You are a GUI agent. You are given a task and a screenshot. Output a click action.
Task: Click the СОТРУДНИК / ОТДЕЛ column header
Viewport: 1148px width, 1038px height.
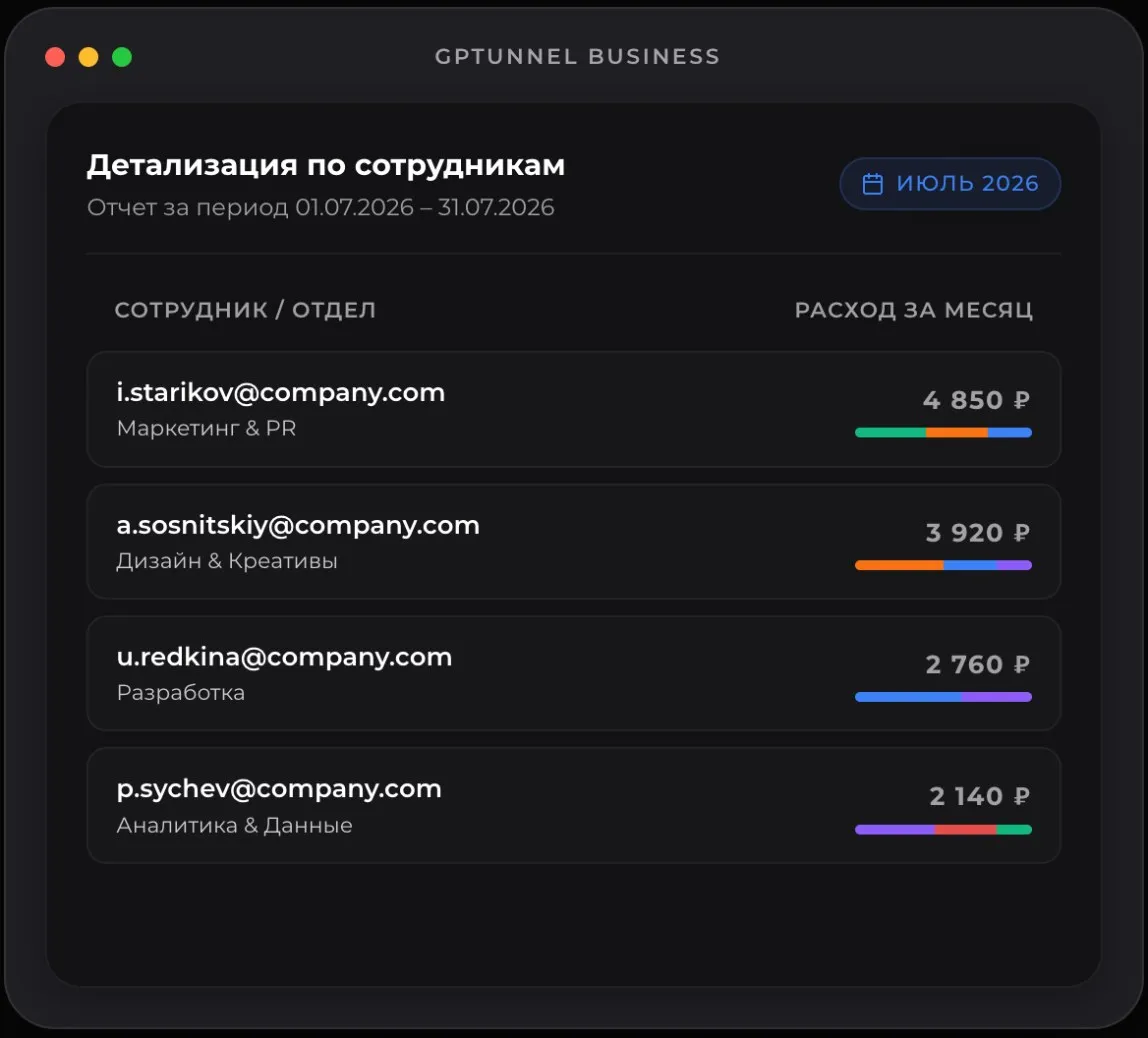click(x=245, y=310)
